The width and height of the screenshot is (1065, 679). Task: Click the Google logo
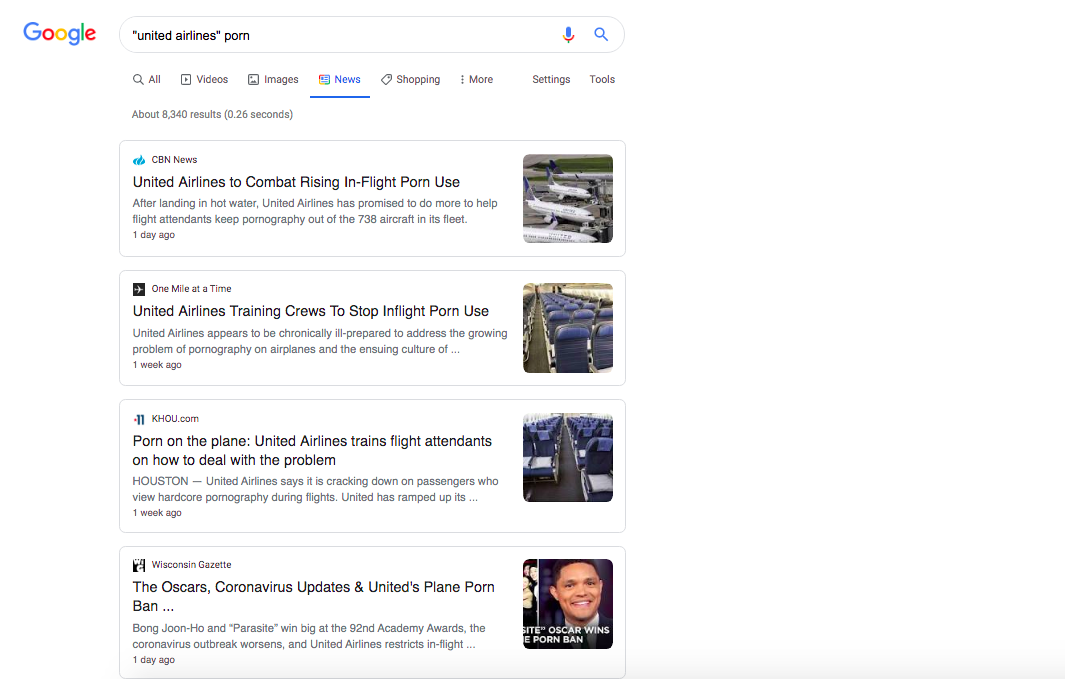point(60,33)
